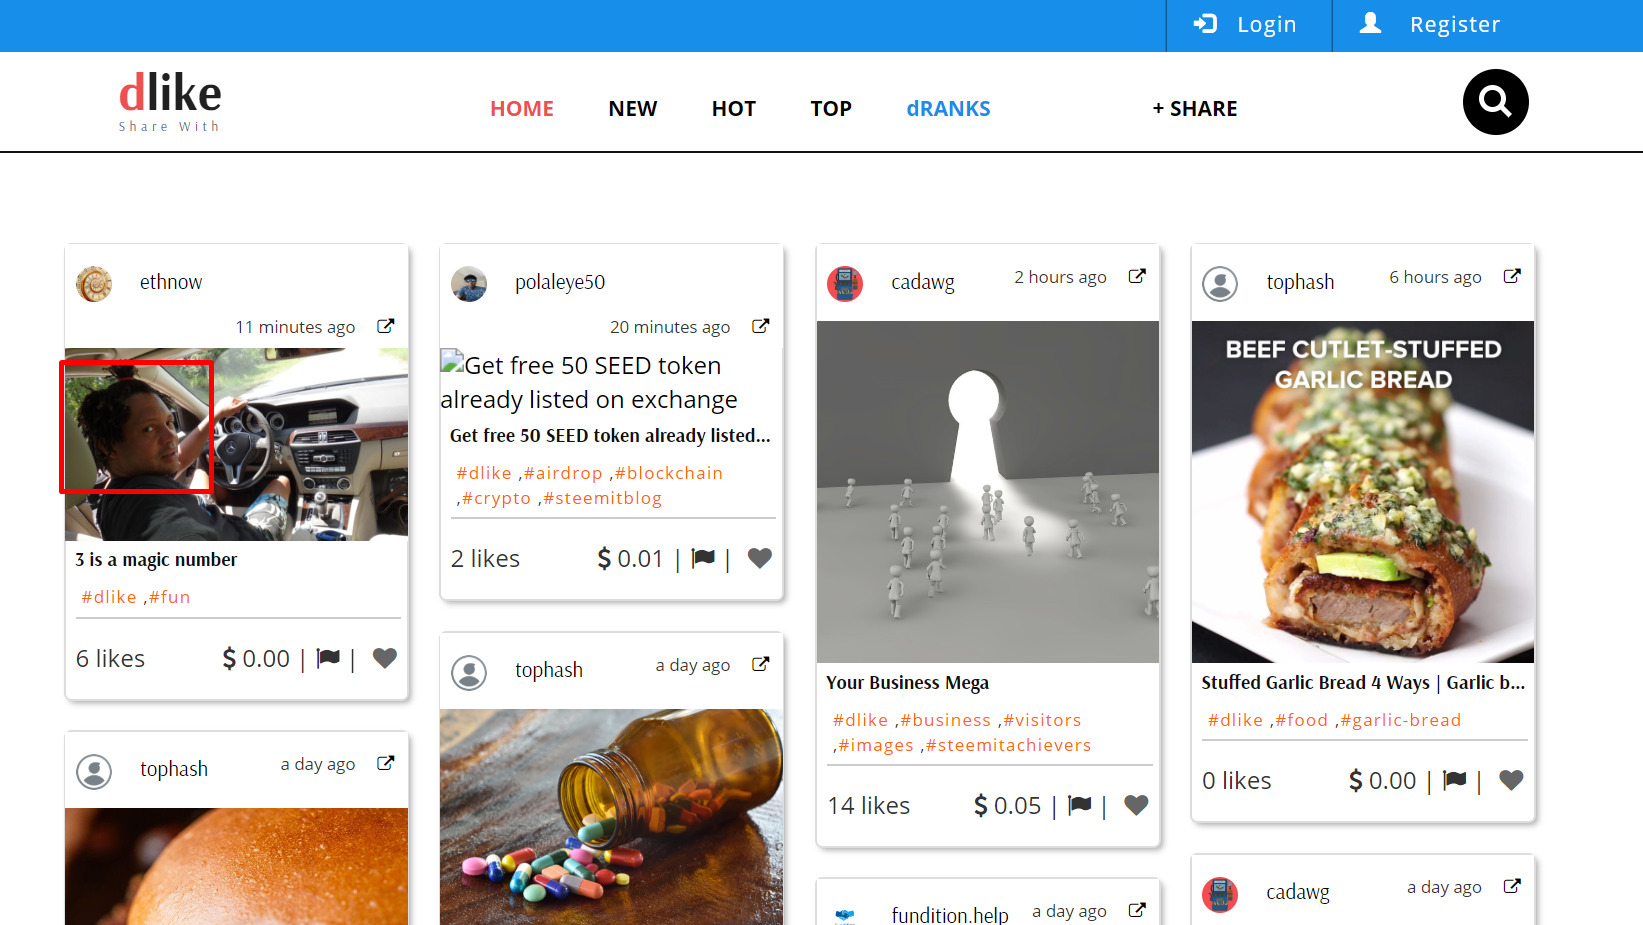1643x925 pixels.
Task: Open polaleye50 post external link icon
Action: click(760, 326)
